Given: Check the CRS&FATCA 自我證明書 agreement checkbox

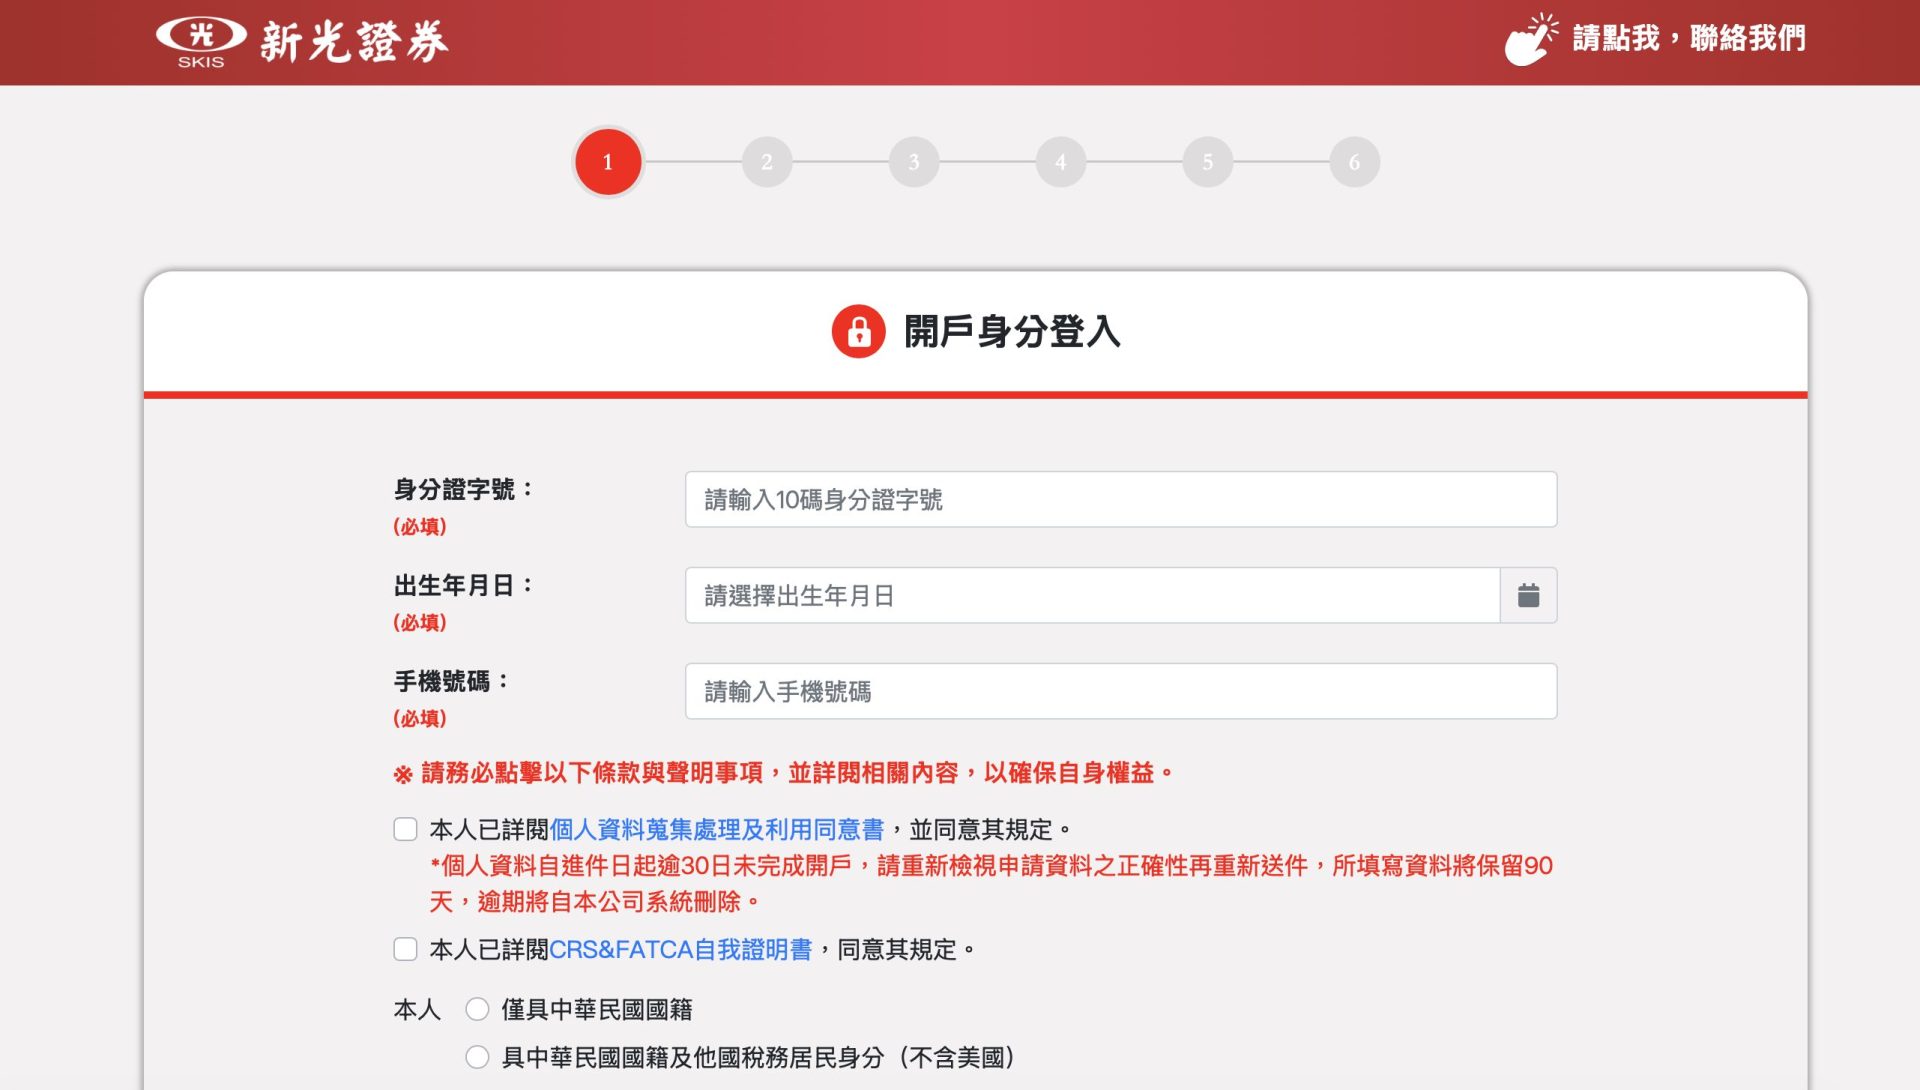Looking at the screenshot, I should (404, 949).
